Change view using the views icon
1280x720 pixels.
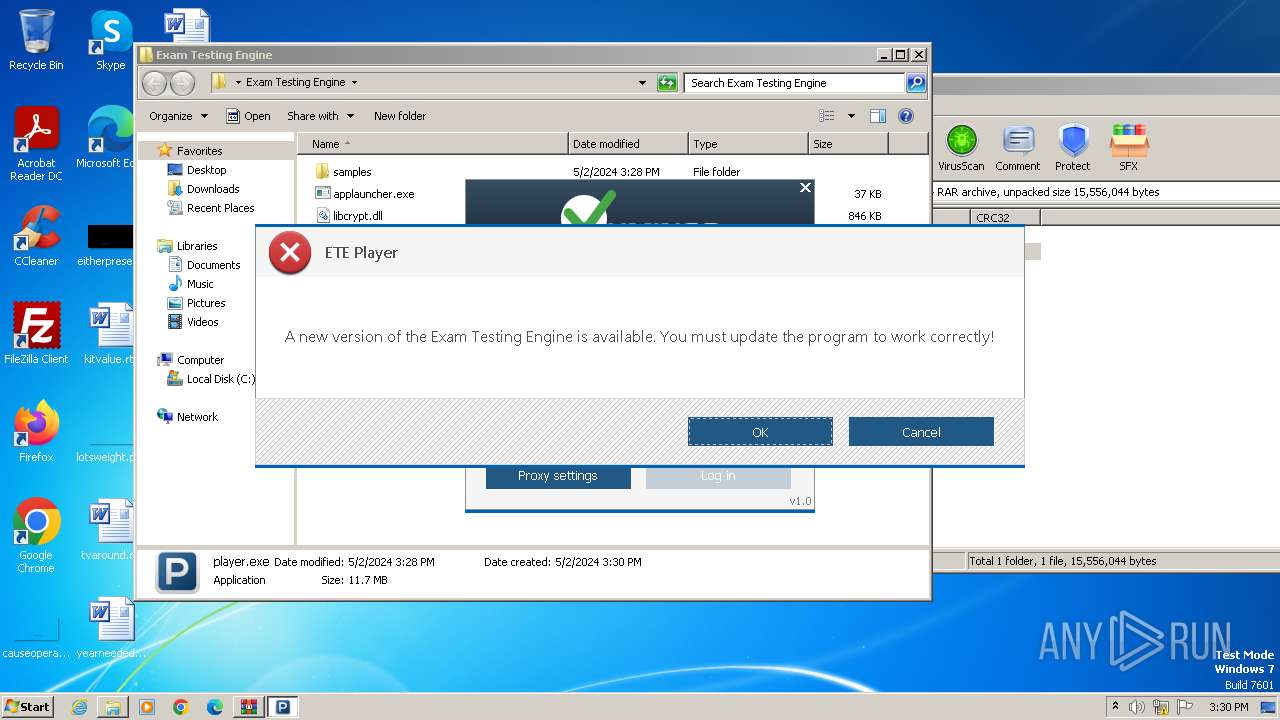[827, 116]
